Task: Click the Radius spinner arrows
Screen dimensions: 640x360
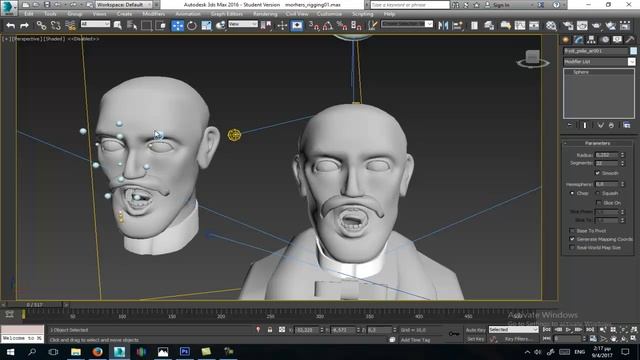Action: pyautogui.click(x=622, y=155)
